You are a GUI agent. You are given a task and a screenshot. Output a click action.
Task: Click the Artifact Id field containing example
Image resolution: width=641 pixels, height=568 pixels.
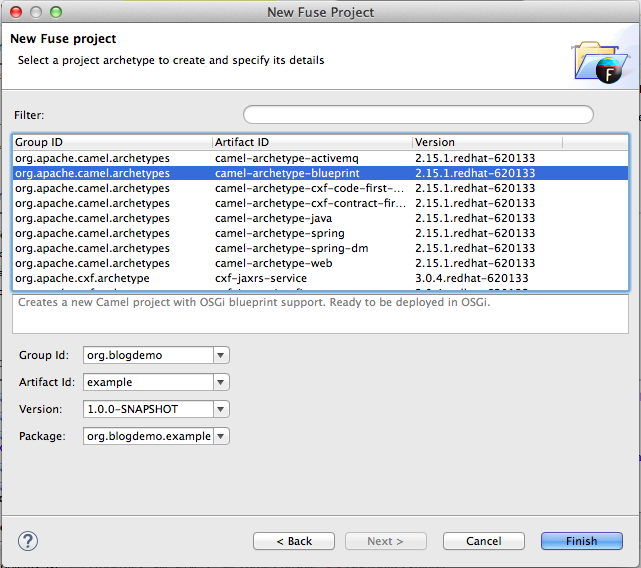tap(148, 382)
